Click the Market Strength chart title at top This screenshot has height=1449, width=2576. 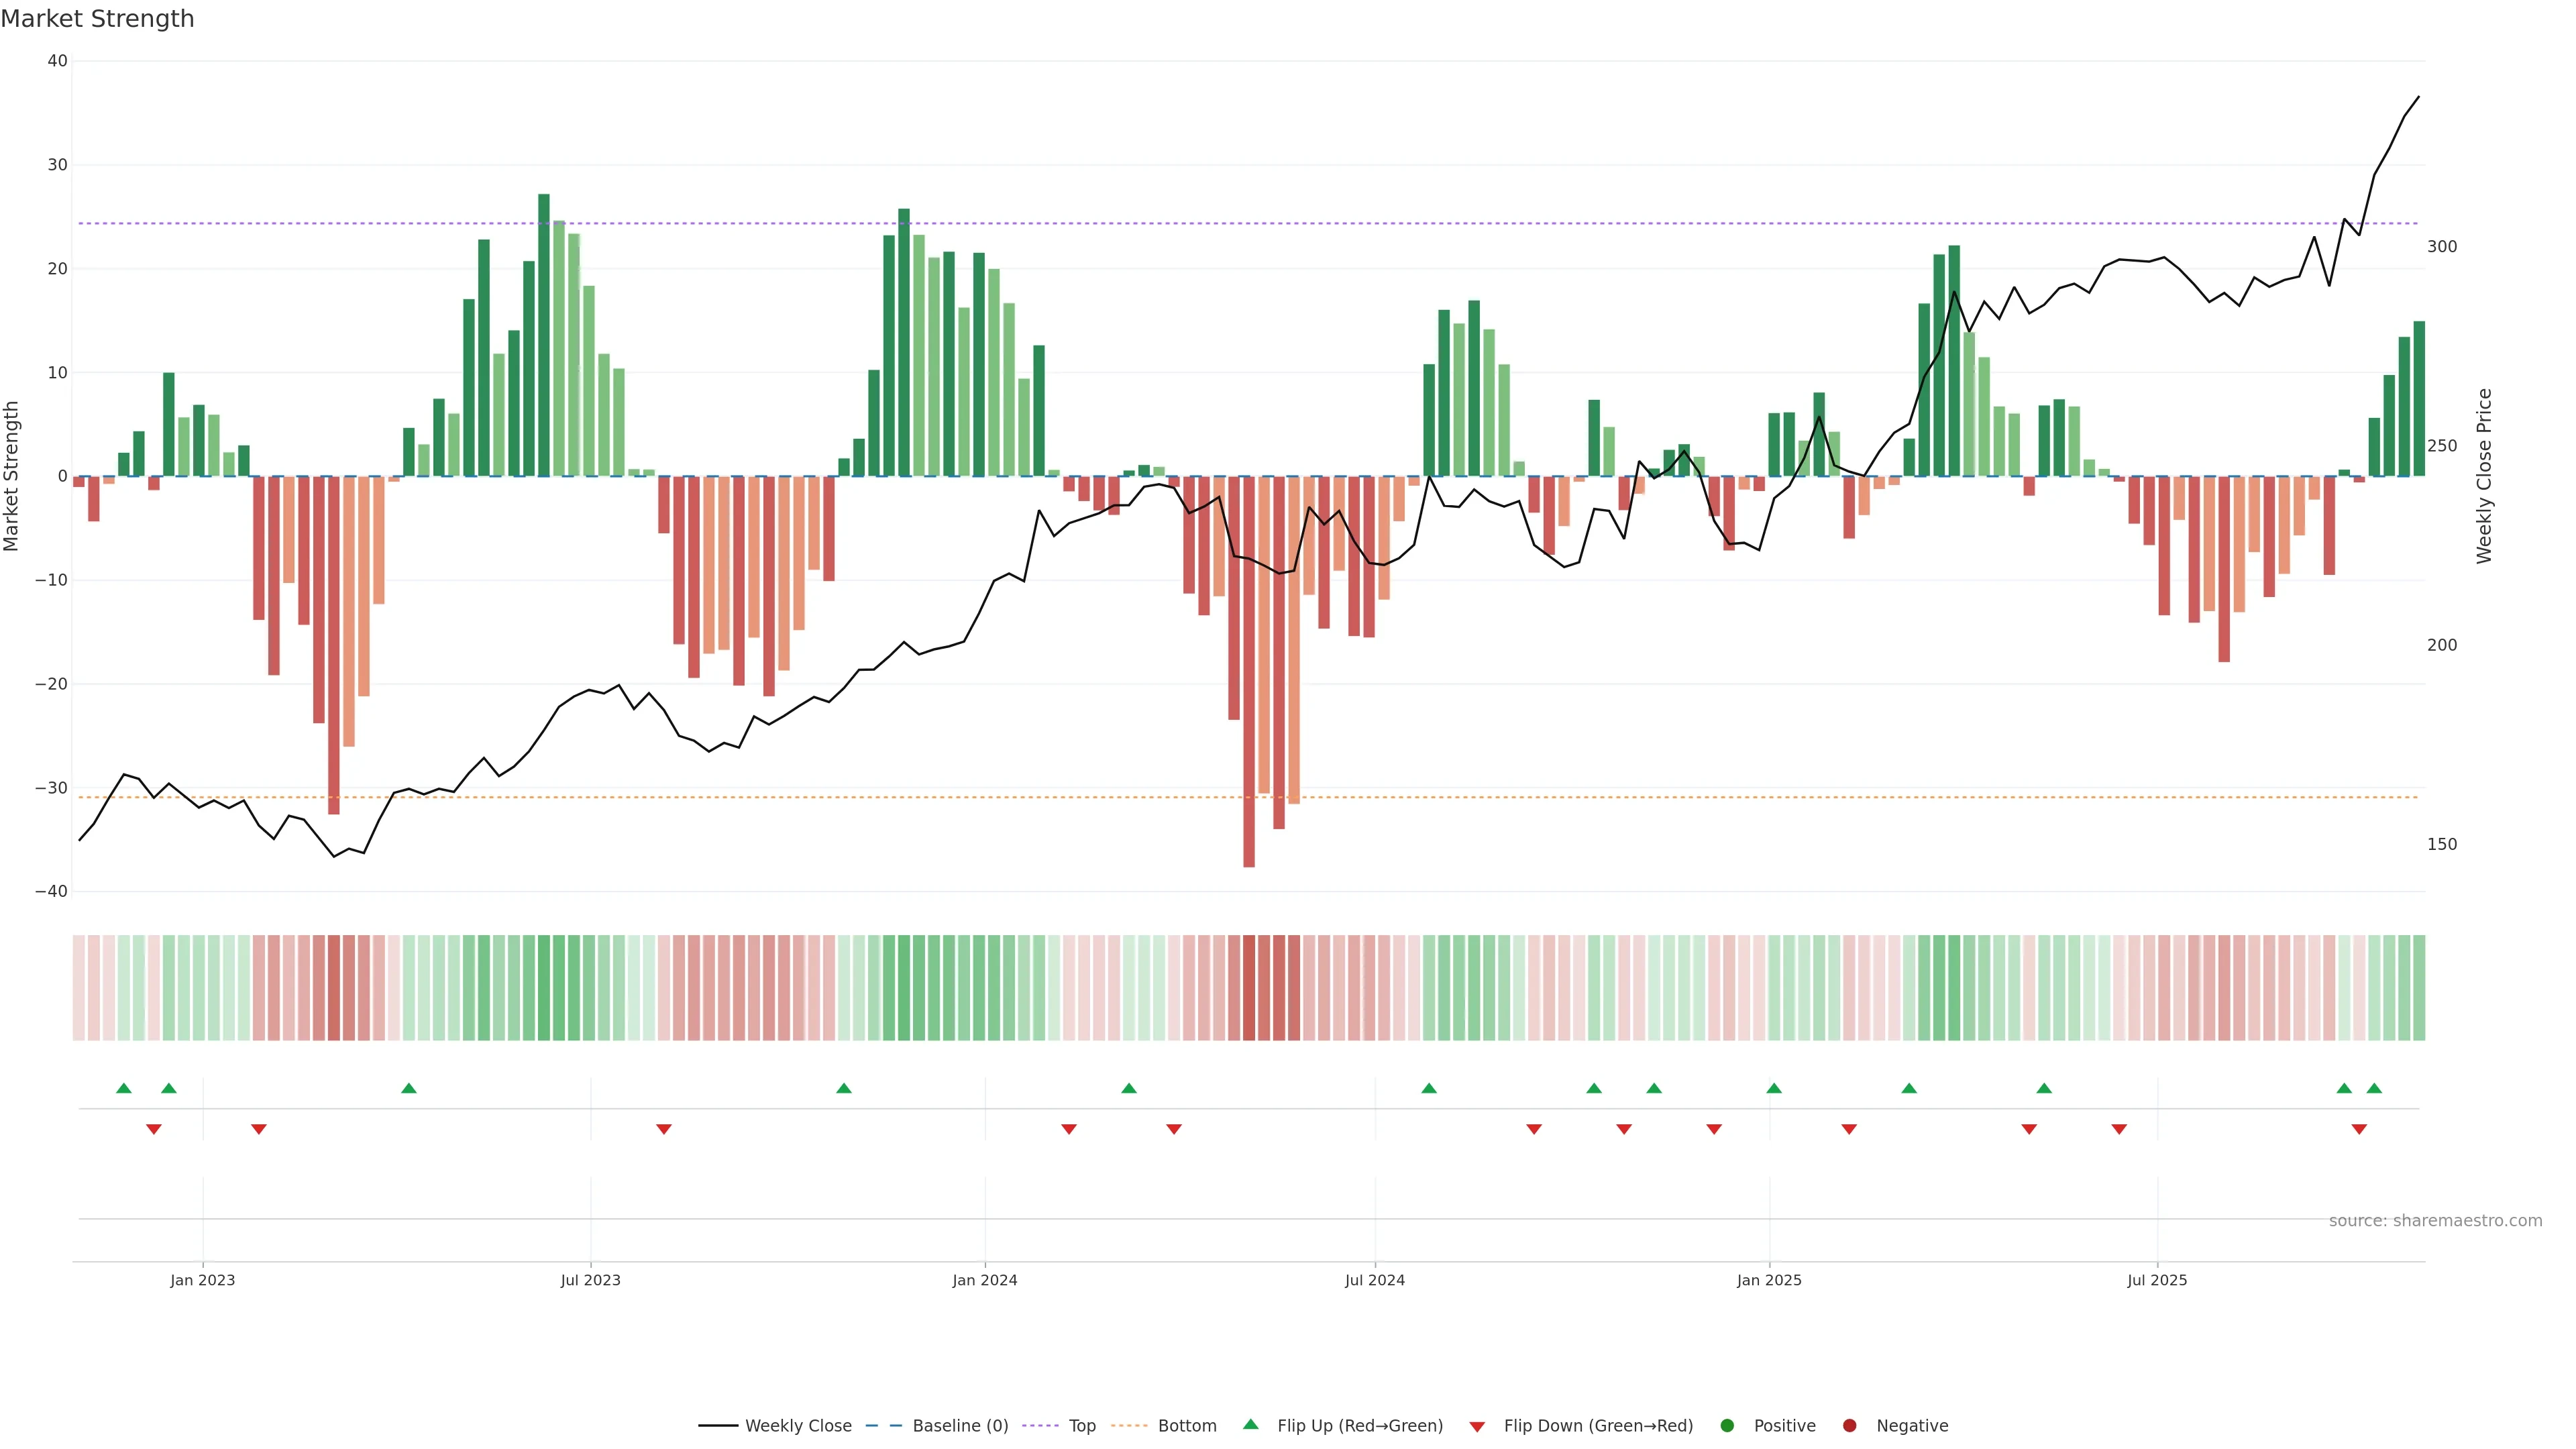97,19
